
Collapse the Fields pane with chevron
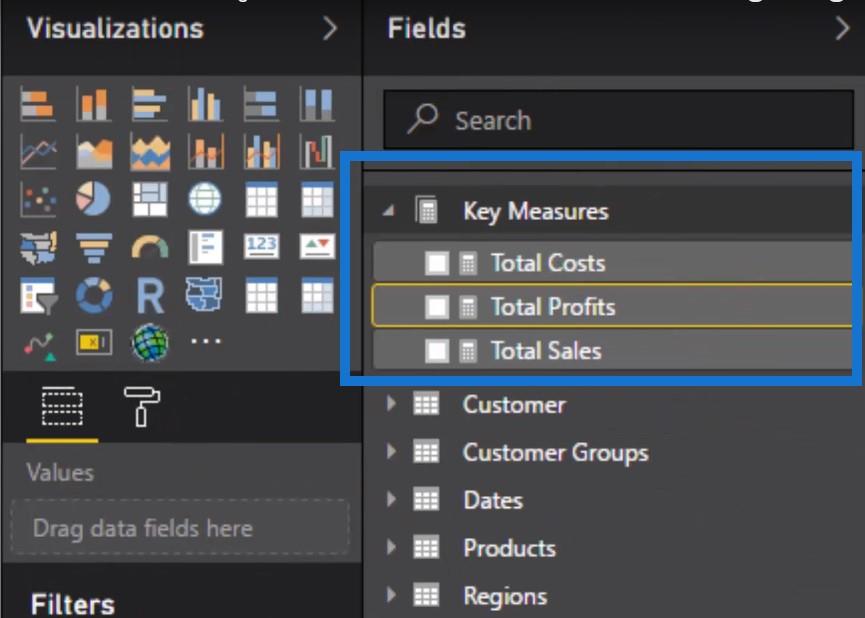pyautogui.click(x=842, y=28)
